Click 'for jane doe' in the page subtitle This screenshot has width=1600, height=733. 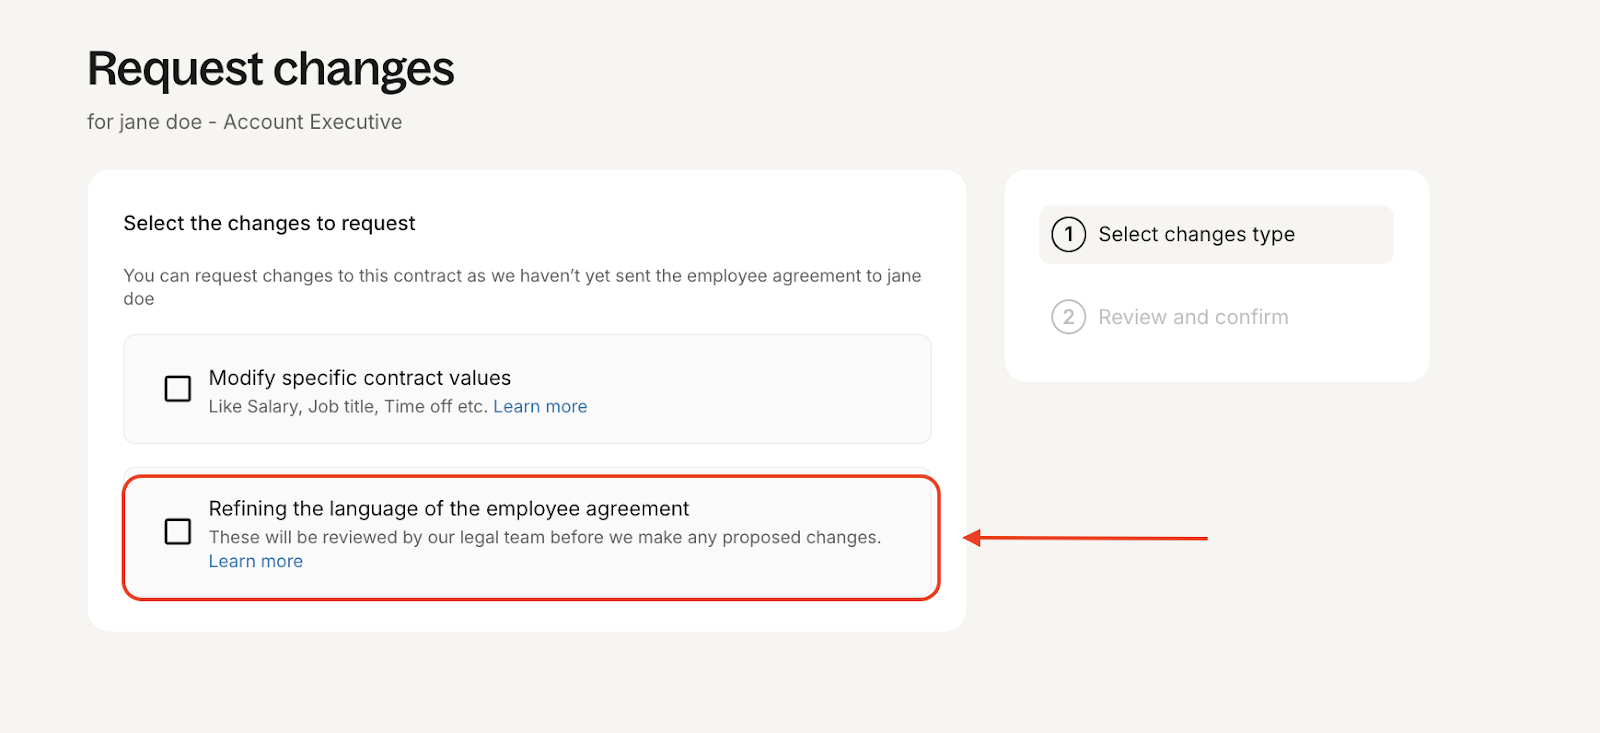point(145,122)
